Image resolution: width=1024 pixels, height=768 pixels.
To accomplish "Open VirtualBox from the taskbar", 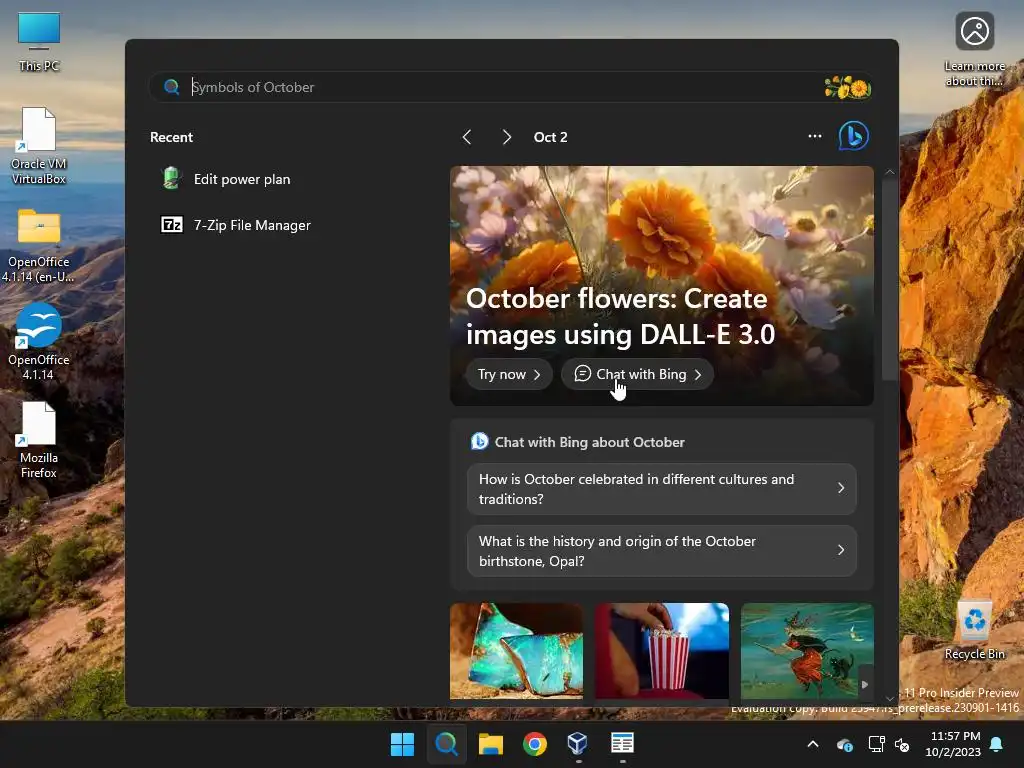I will tap(578, 744).
